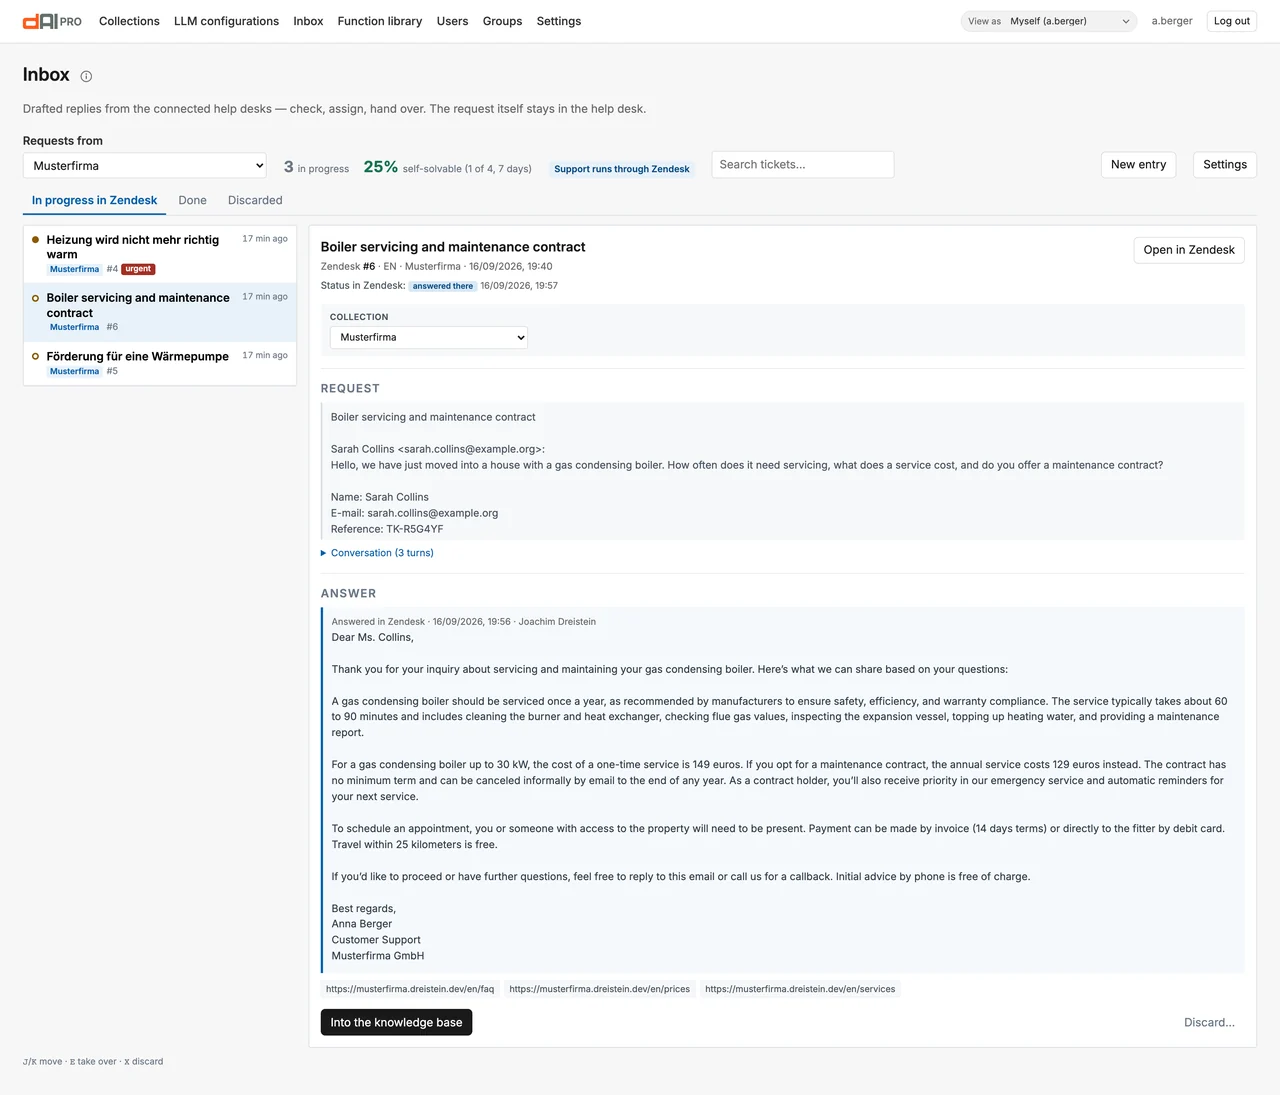Open the musterfirma en/services source link
Image resolution: width=1280 pixels, height=1095 pixels.
(x=800, y=989)
